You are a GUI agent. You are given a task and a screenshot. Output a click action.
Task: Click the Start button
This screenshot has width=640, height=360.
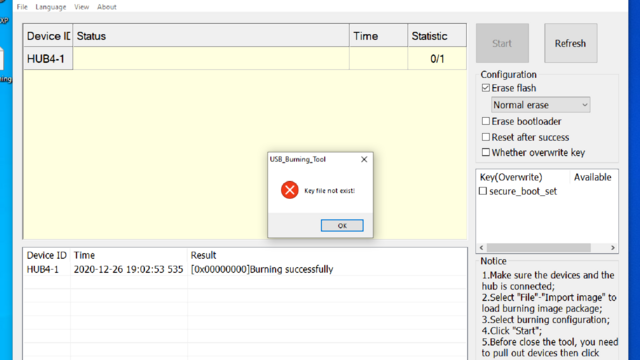pos(502,43)
